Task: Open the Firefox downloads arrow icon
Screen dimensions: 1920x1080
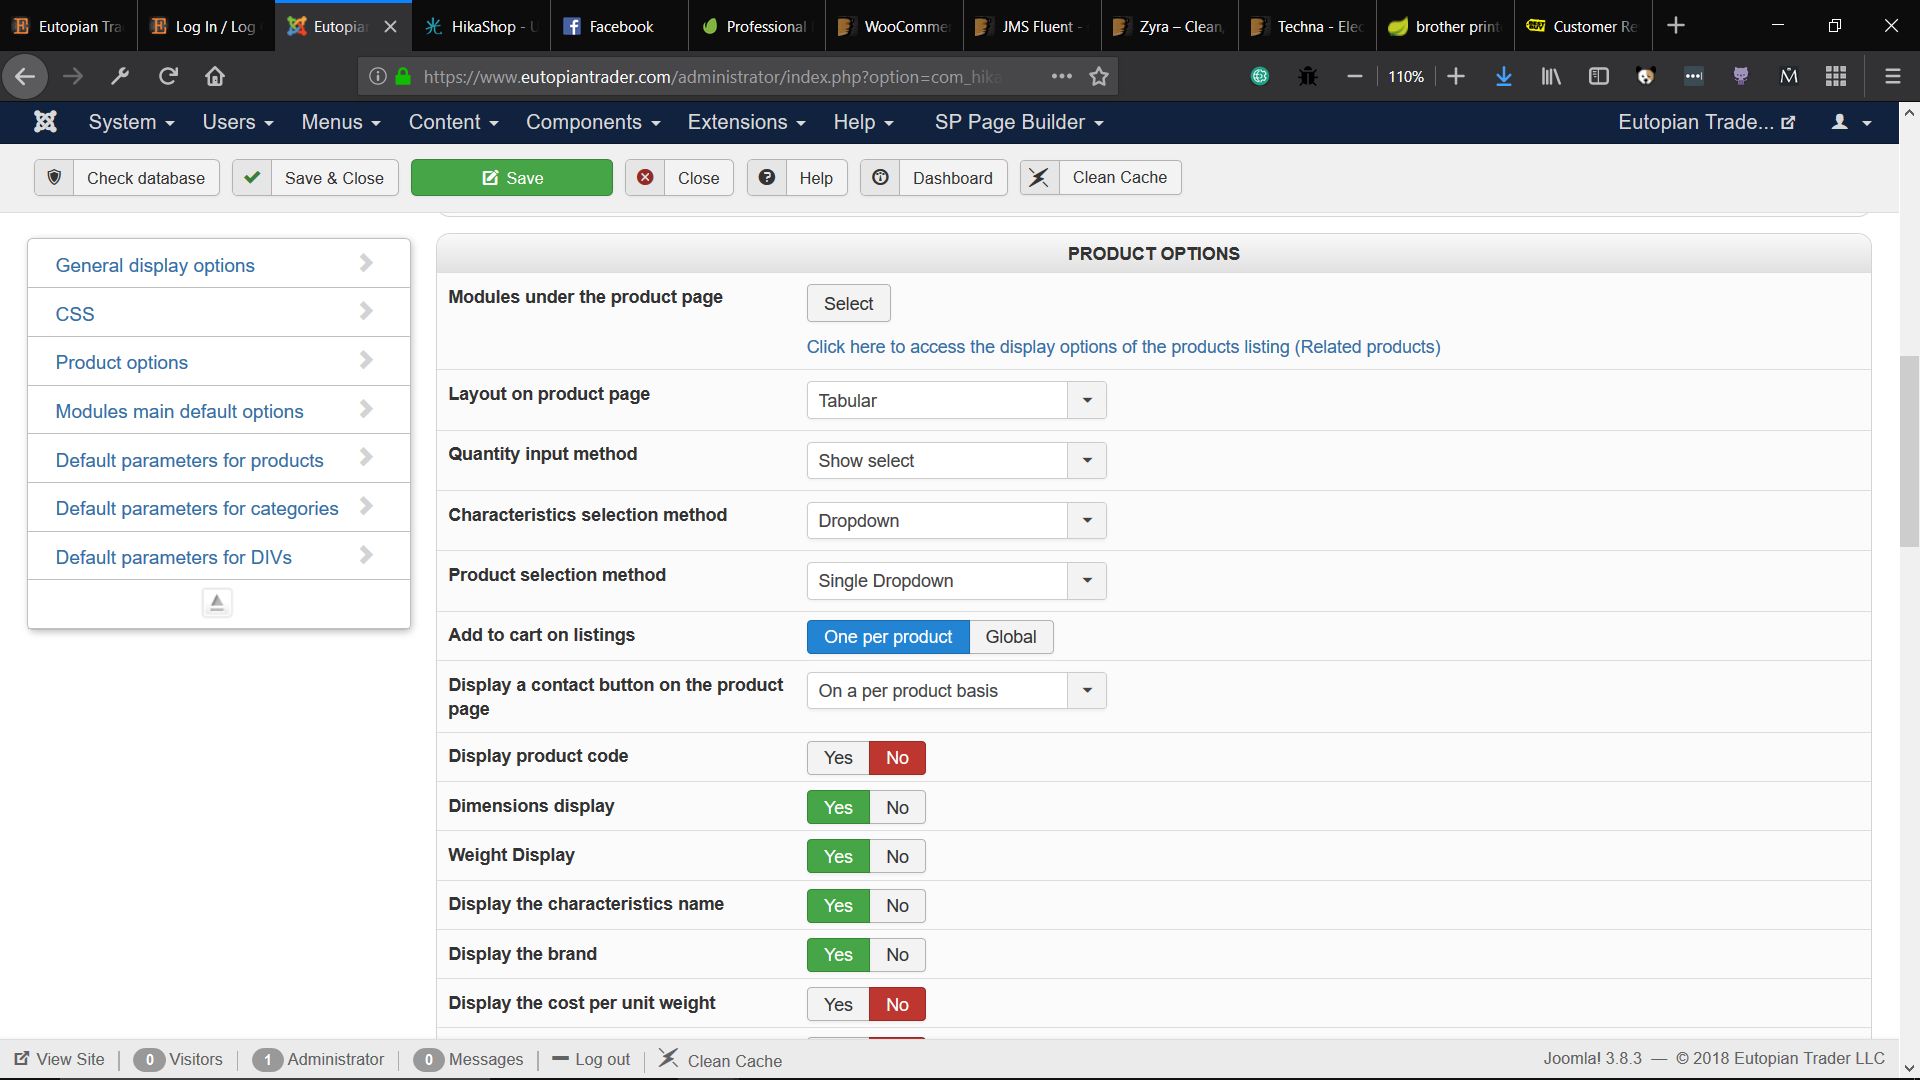Action: coord(1503,76)
